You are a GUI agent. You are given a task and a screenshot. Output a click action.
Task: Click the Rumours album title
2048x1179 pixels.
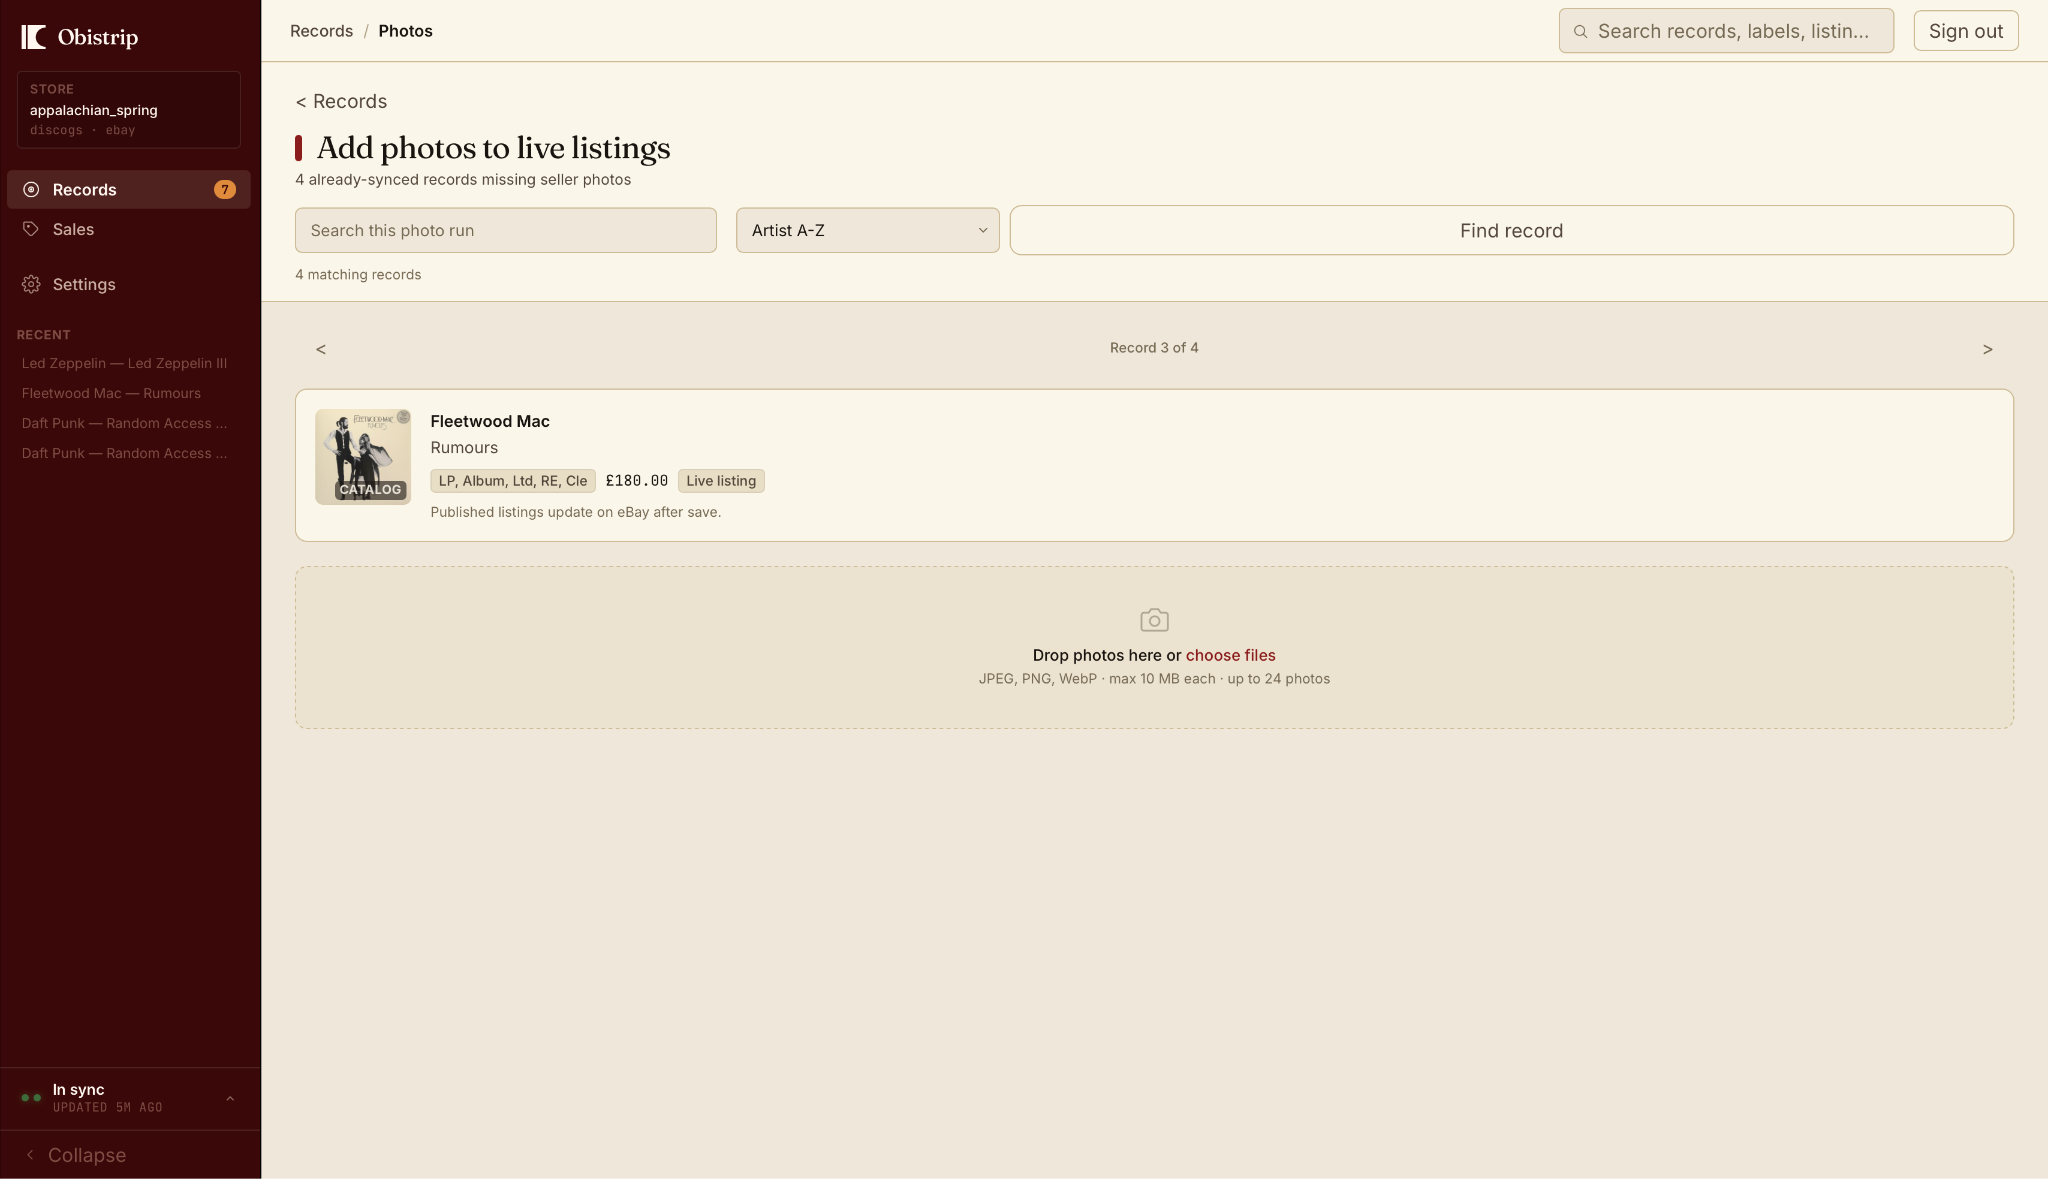464,447
